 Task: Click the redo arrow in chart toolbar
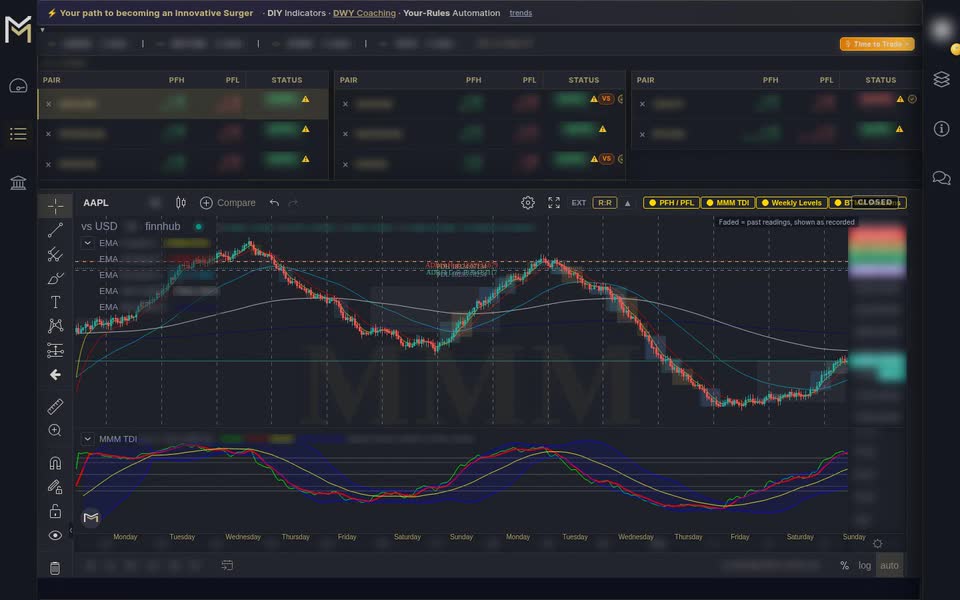(293, 203)
